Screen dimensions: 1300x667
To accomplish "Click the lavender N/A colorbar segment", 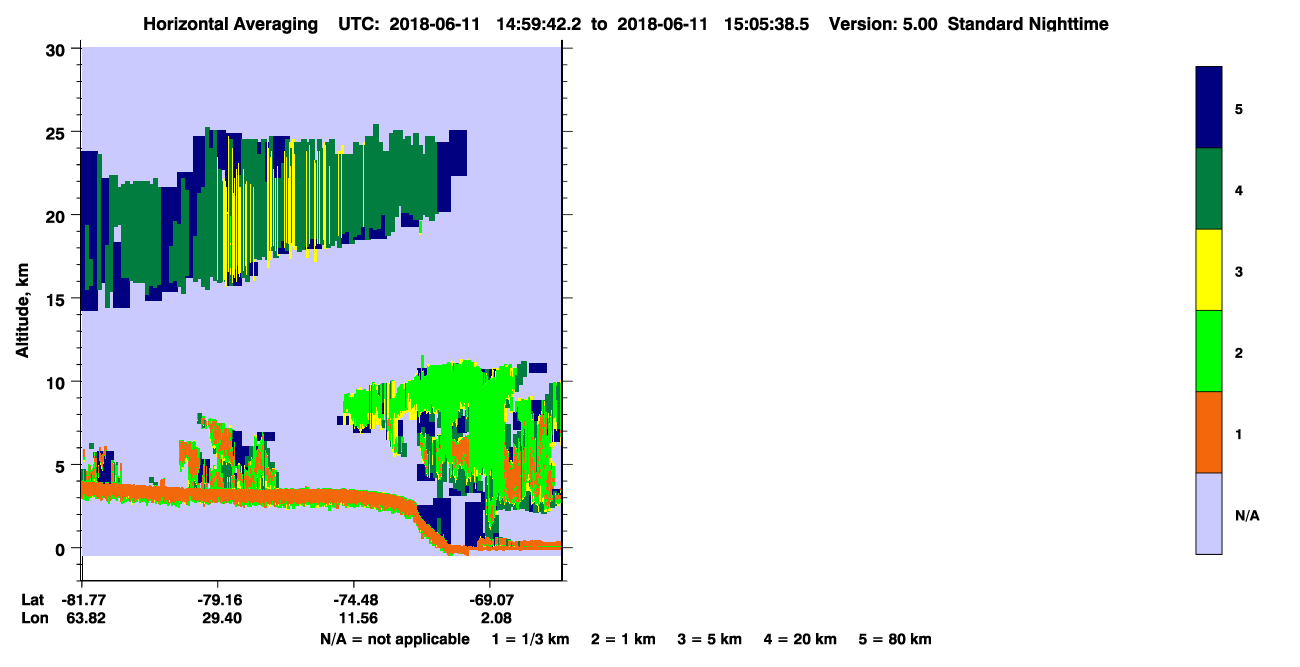I will click(x=1209, y=513).
